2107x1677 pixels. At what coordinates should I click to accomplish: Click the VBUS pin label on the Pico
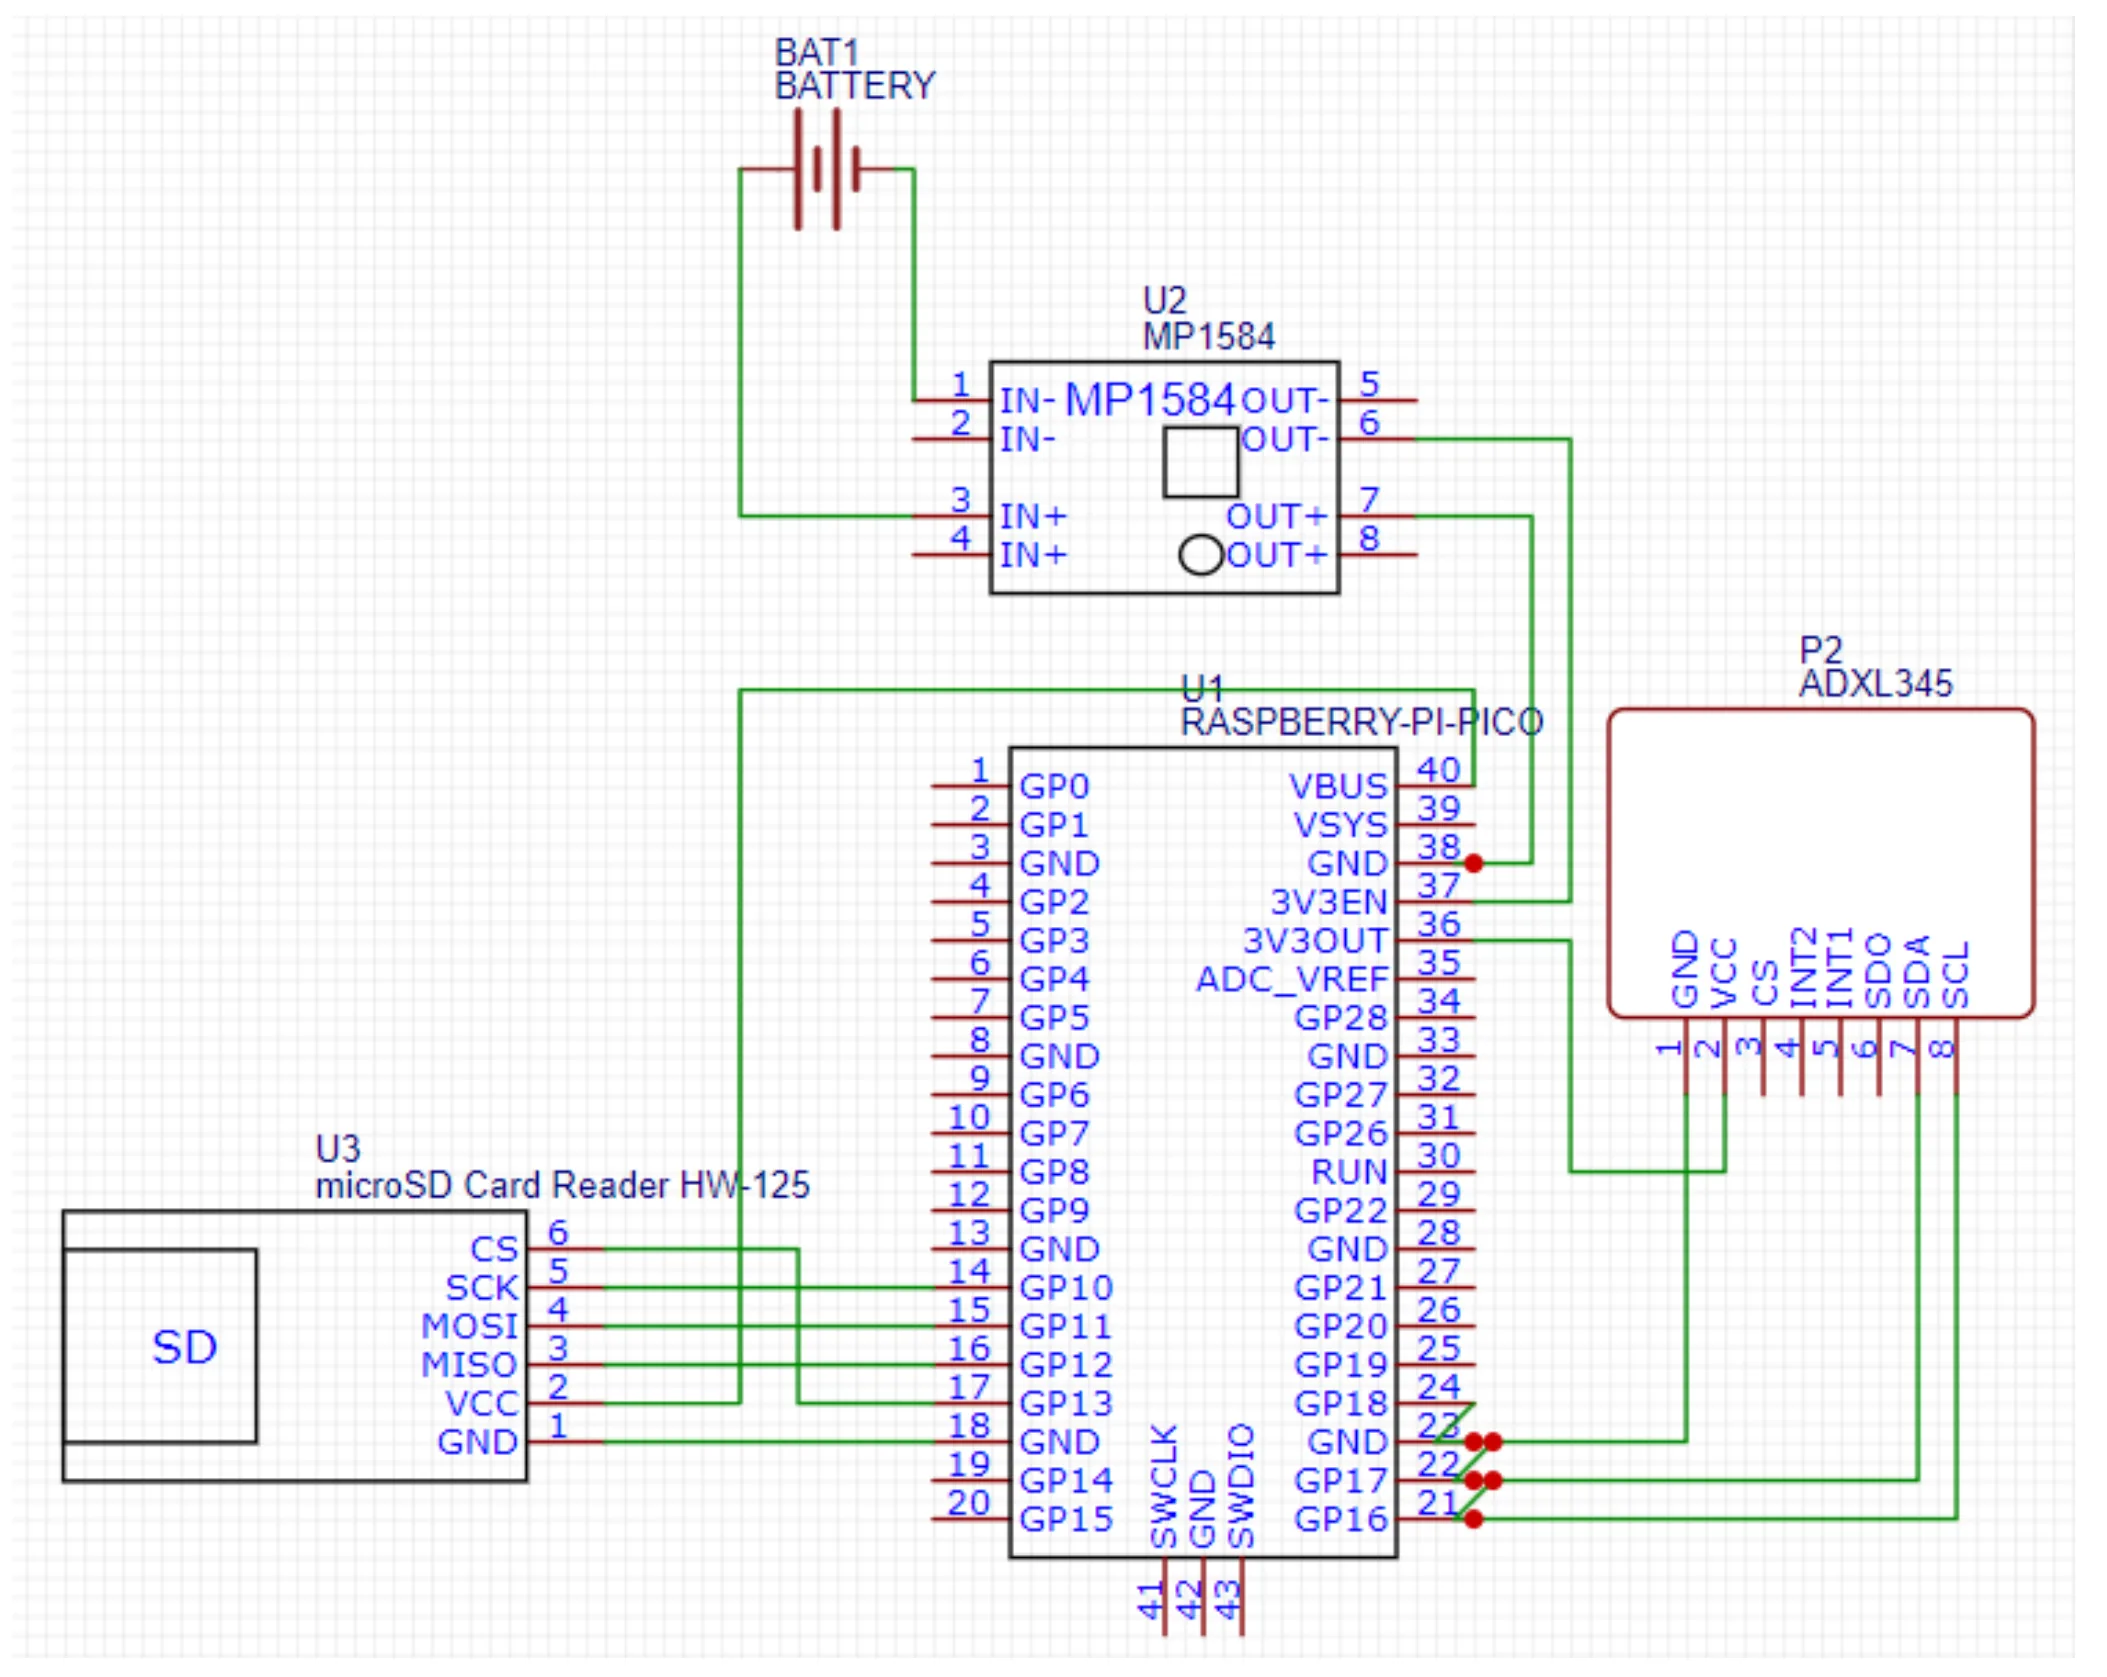click(1338, 787)
